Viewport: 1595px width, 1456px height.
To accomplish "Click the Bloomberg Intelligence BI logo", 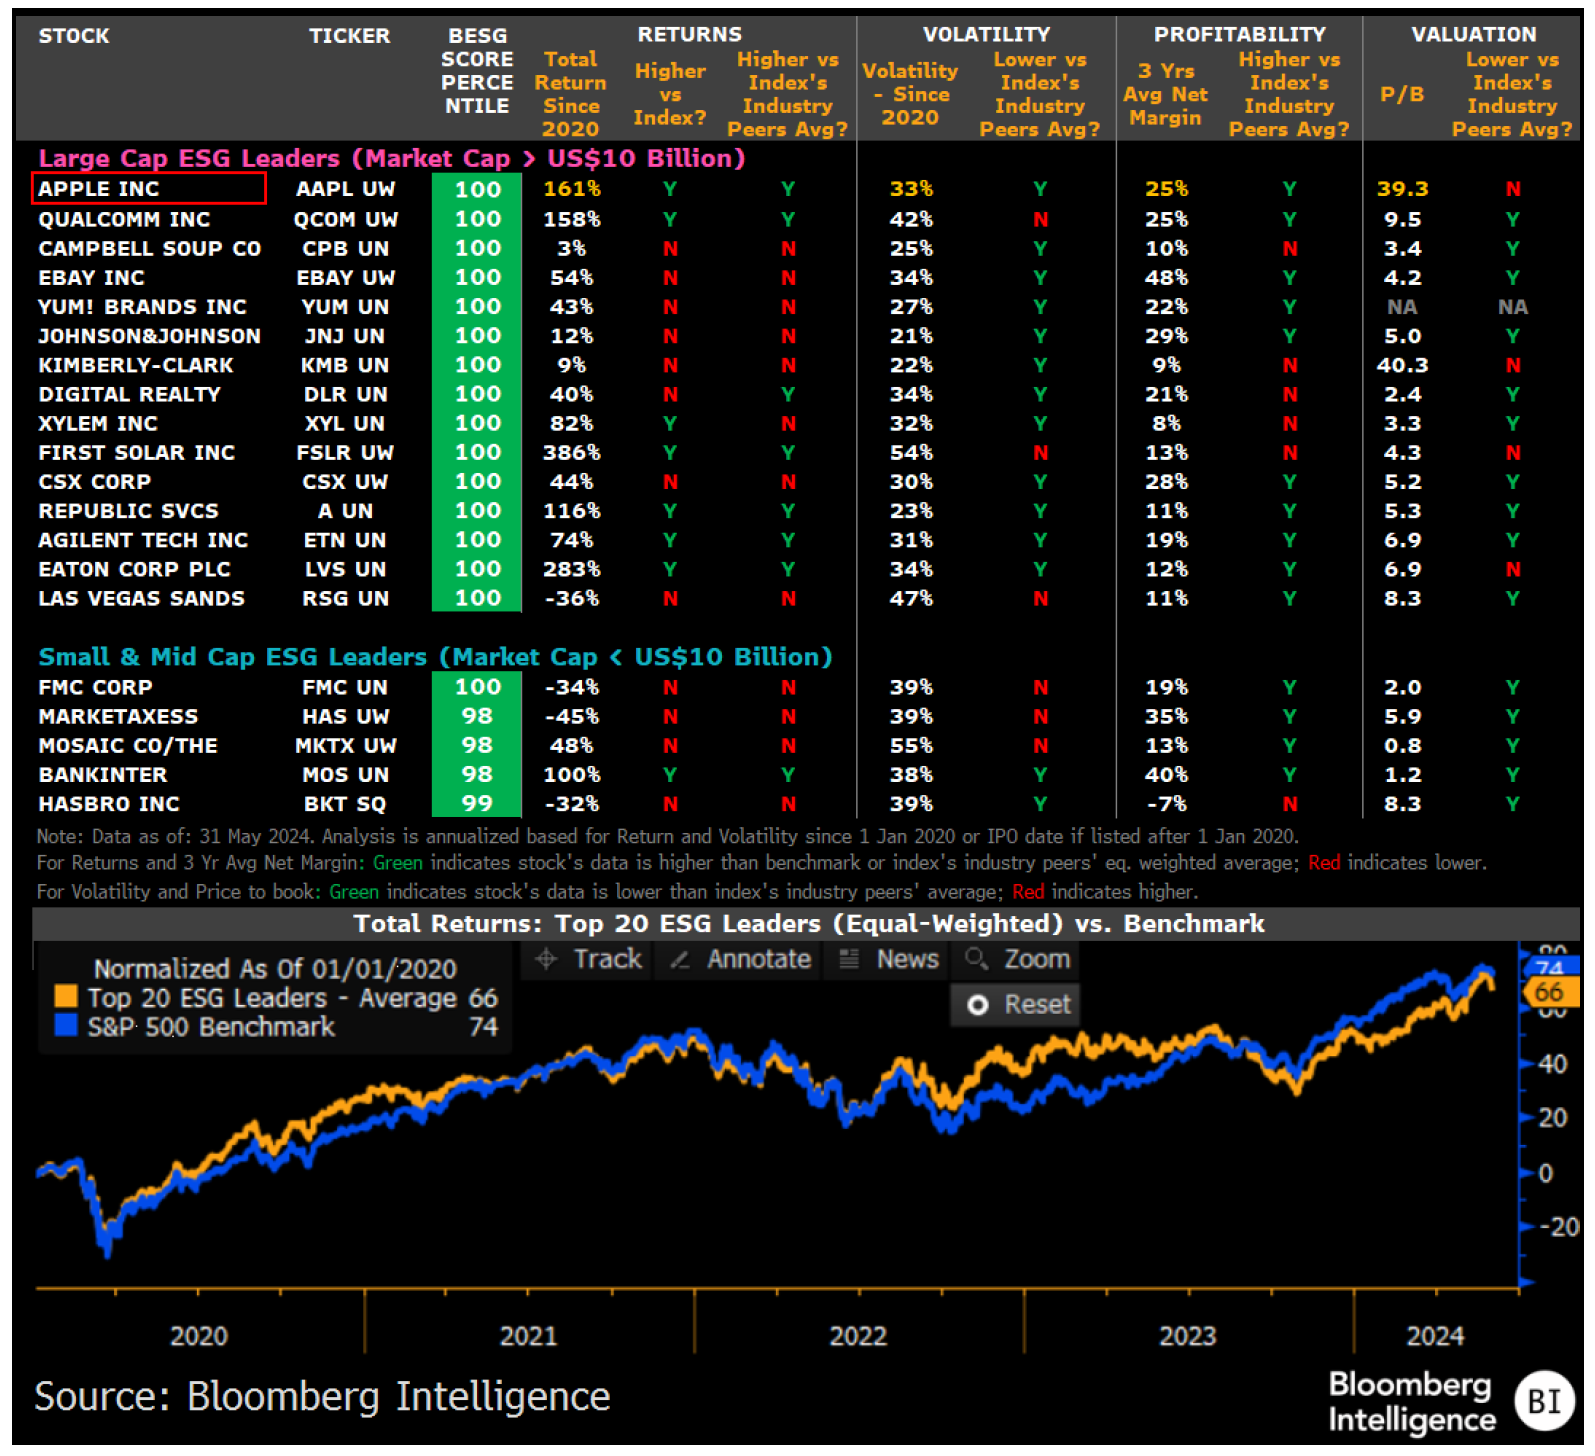I will tap(1543, 1401).
